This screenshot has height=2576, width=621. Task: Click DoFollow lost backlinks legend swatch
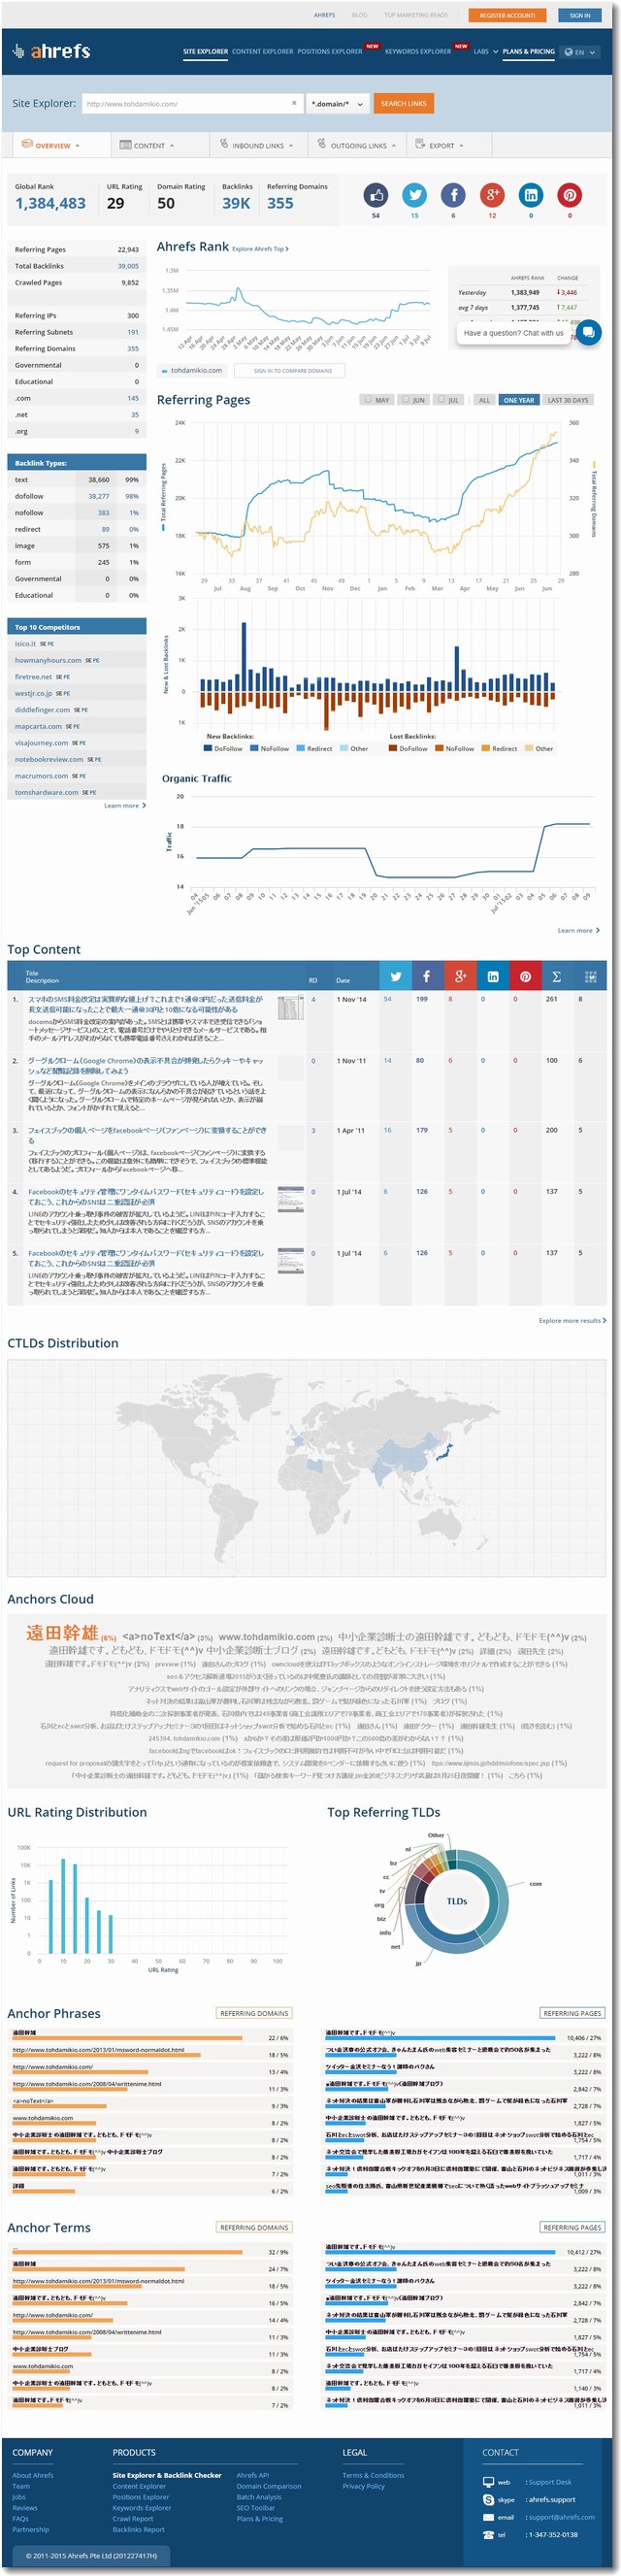393,748
